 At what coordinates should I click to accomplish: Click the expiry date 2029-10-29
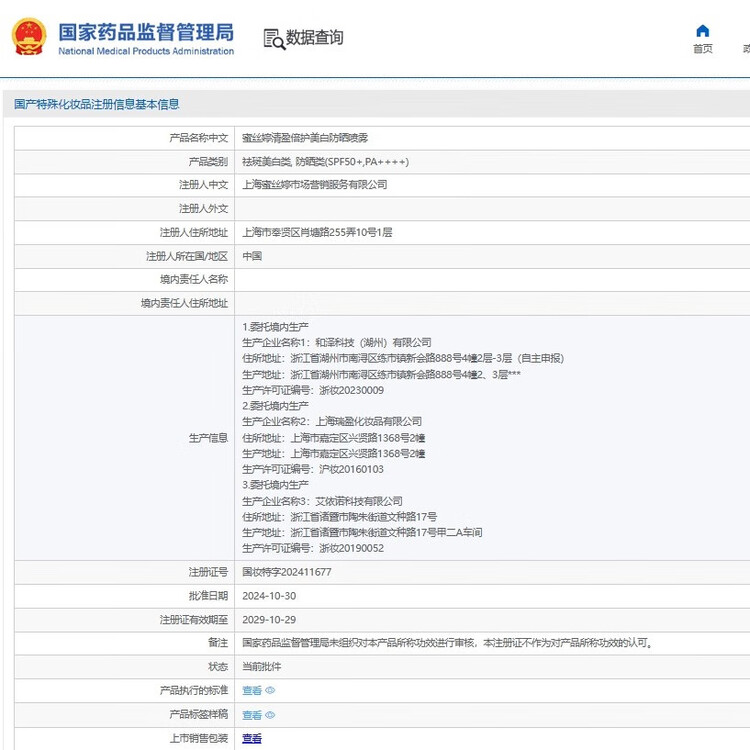click(269, 619)
